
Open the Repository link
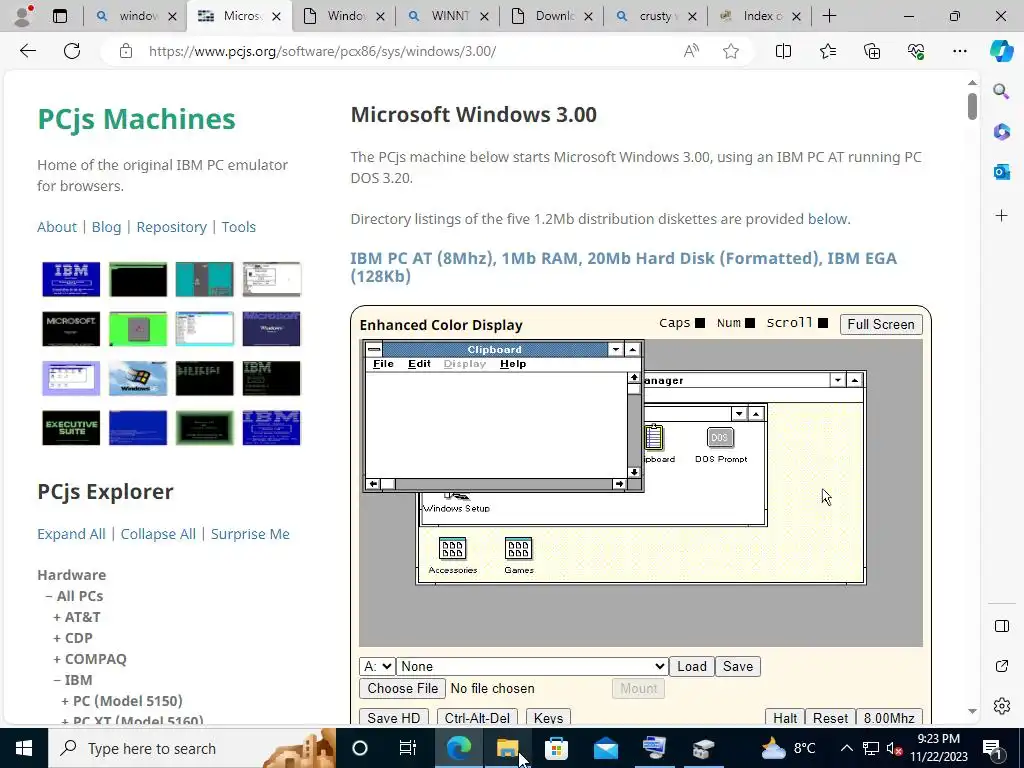click(171, 227)
